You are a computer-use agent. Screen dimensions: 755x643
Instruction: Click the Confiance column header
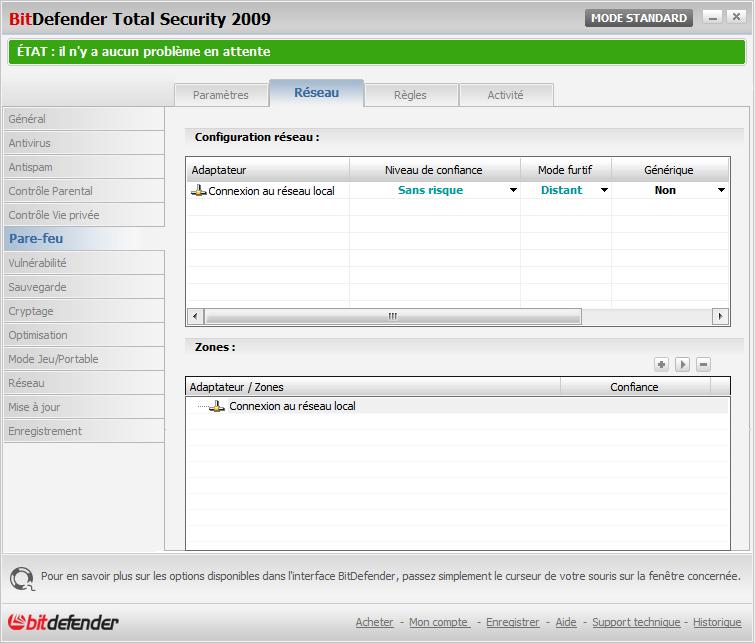(x=635, y=387)
